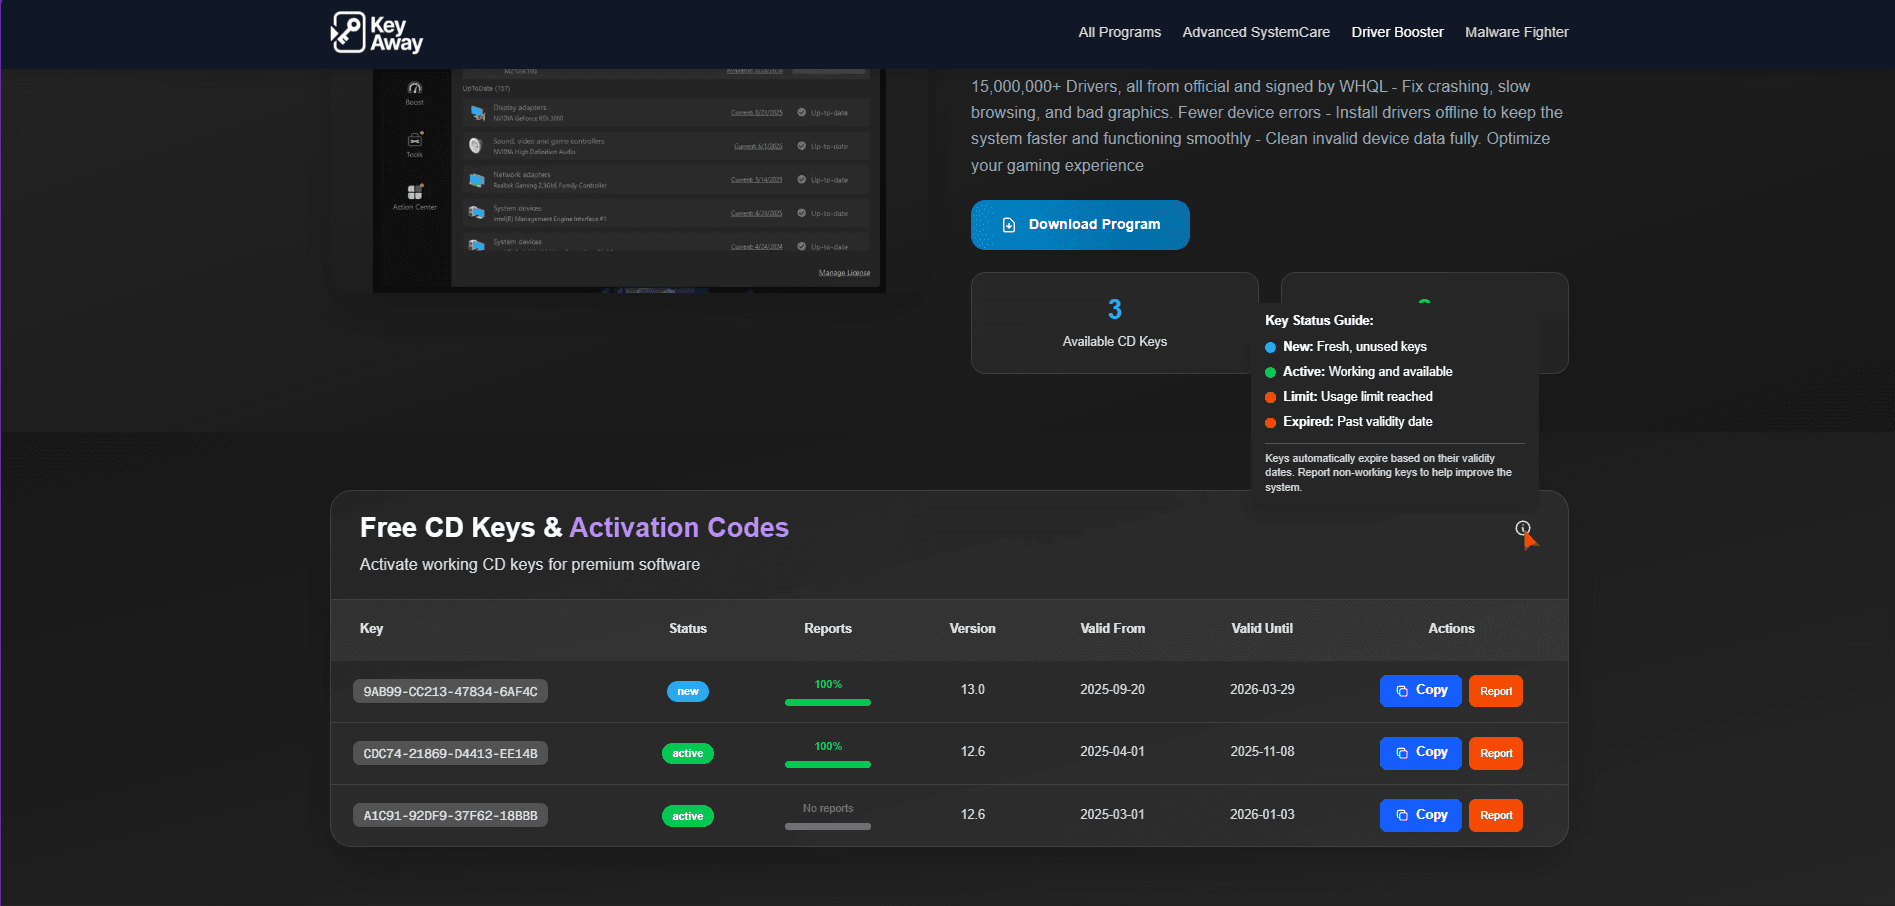Report the 9AB99-CC213 key

click(1495, 691)
